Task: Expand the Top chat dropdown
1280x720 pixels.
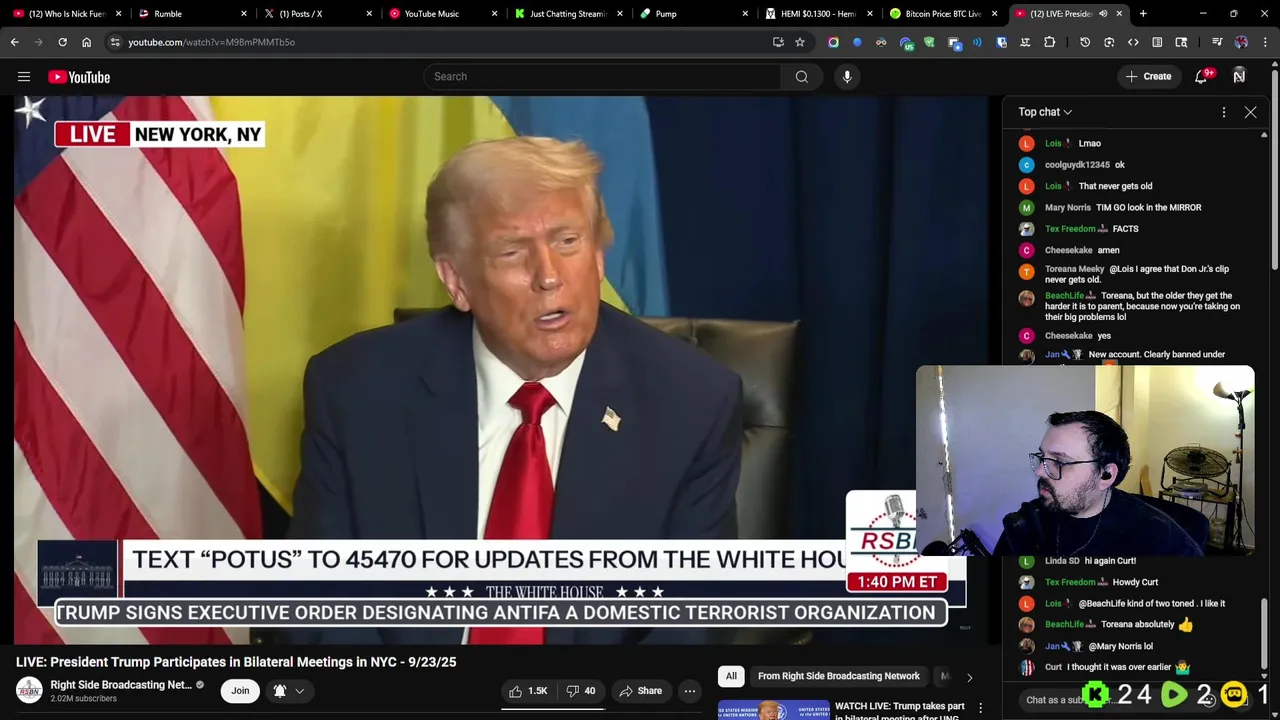Action: pyautogui.click(x=1045, y=112)
